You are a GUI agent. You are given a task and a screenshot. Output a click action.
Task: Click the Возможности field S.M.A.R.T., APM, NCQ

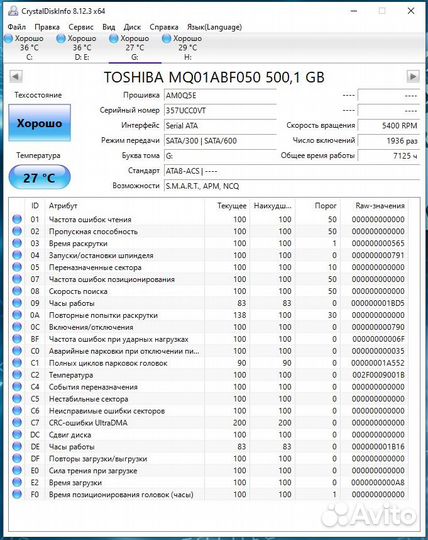click(292, 186)
